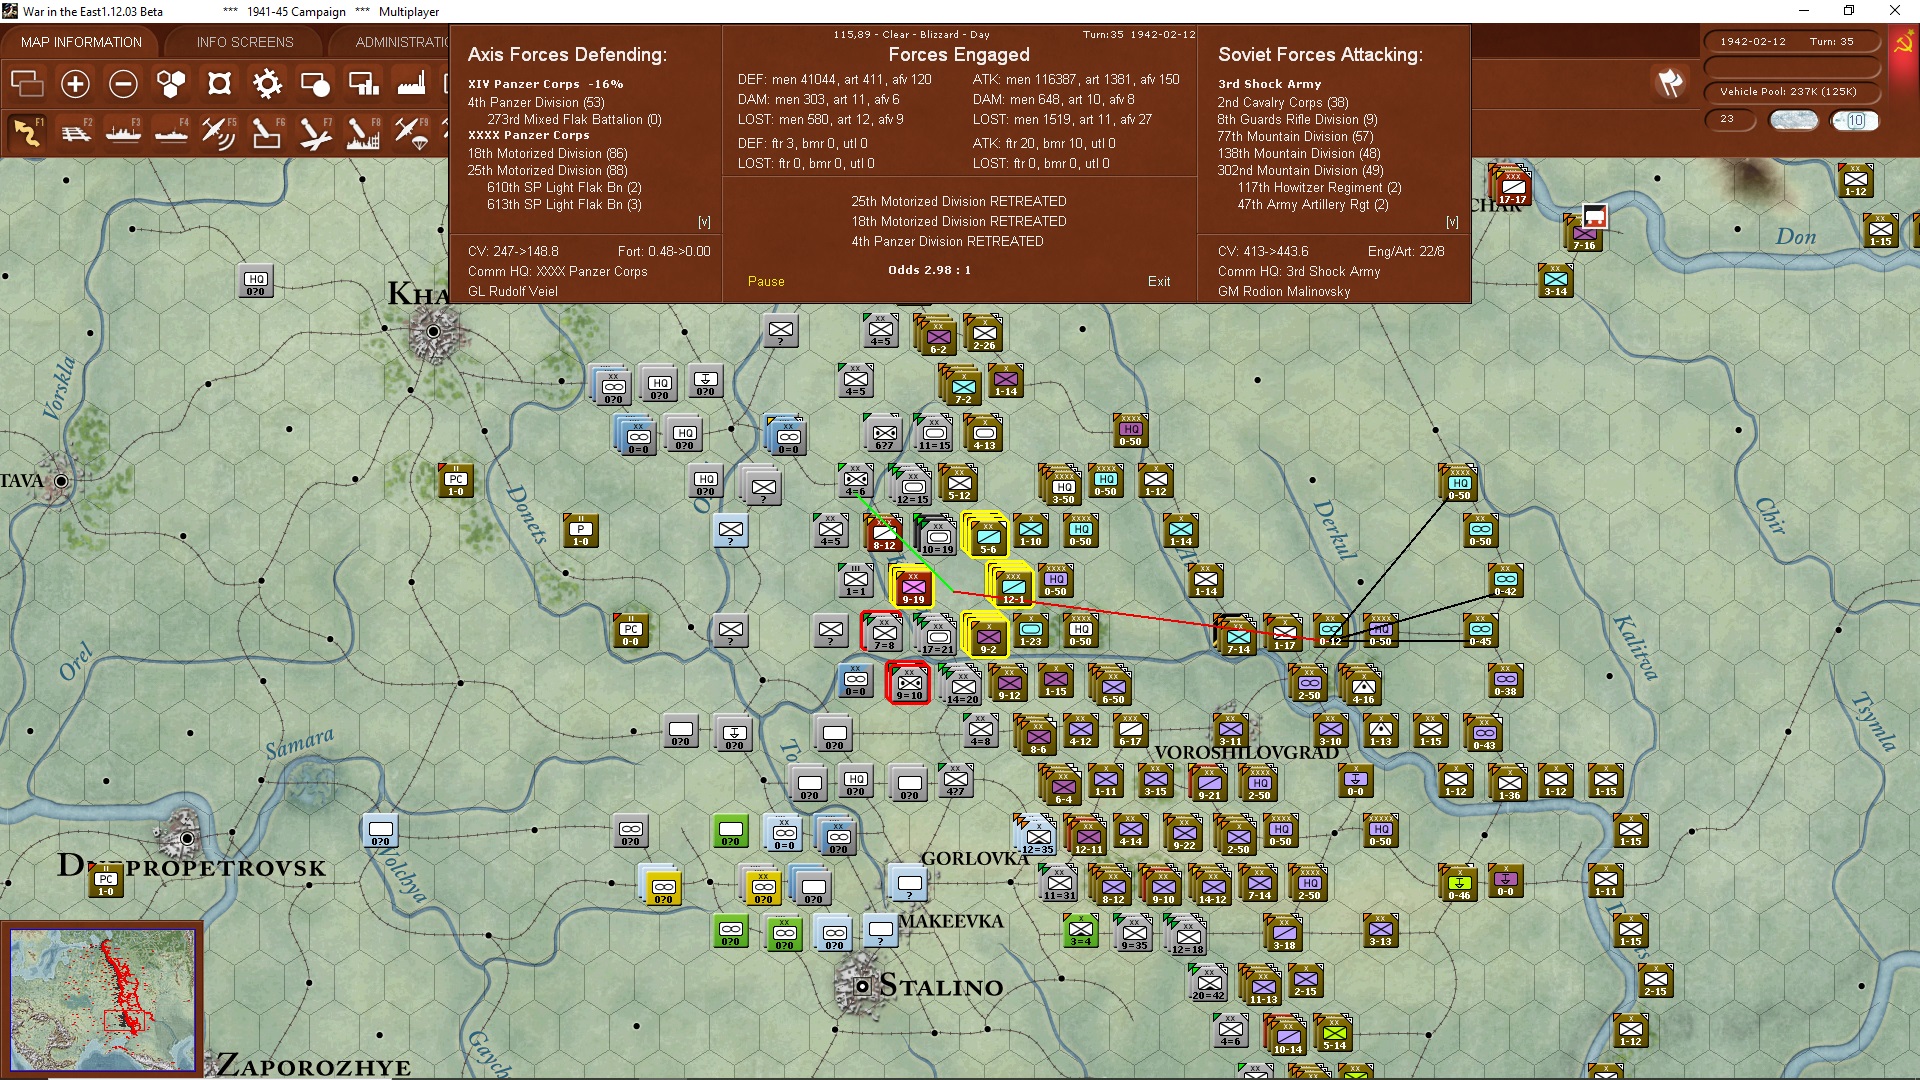
Task: Open 18th Motorized Division (86) entry
Action: coord(548,154)
